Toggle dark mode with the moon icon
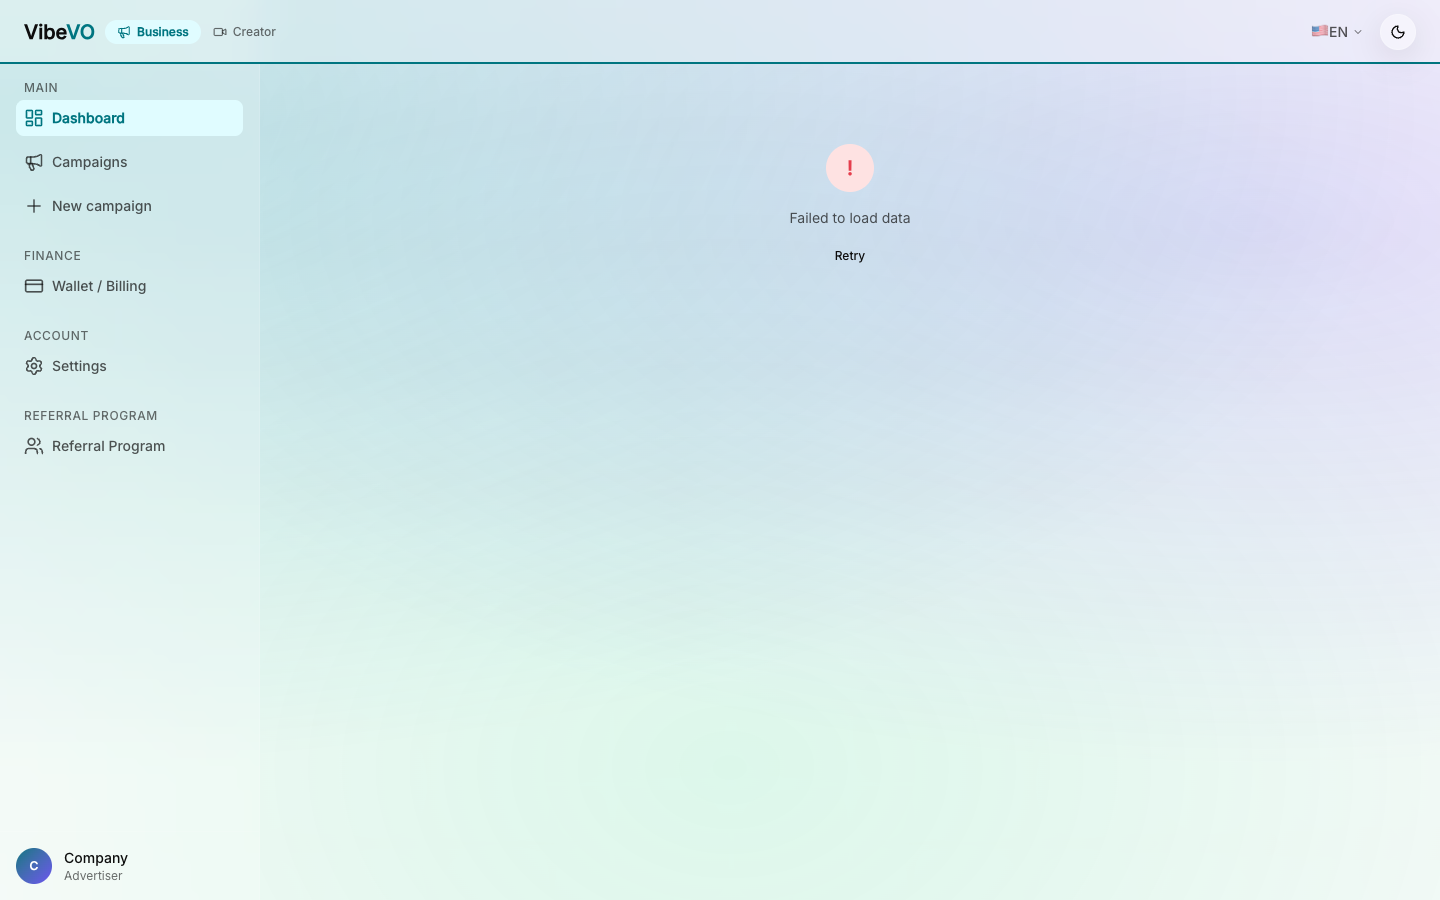The width and height of the screenshot is (1440, 900). point(1398,32)
